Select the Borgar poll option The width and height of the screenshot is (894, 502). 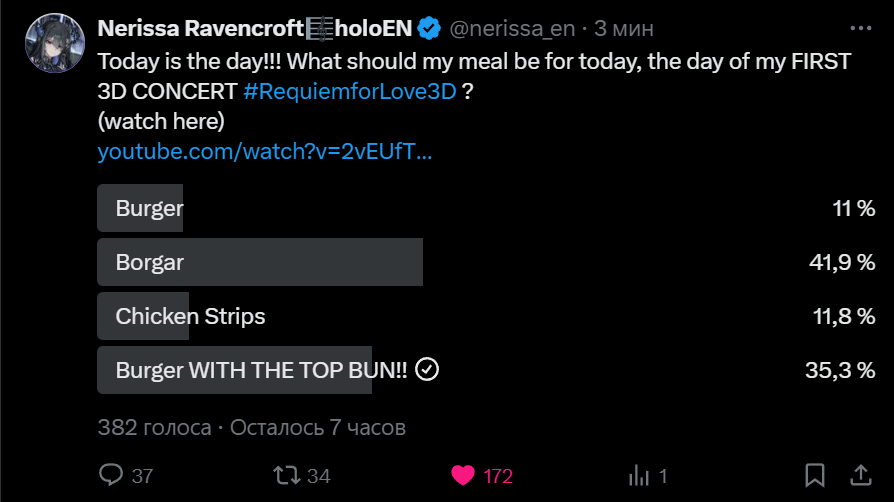click(x=260, y=262)
